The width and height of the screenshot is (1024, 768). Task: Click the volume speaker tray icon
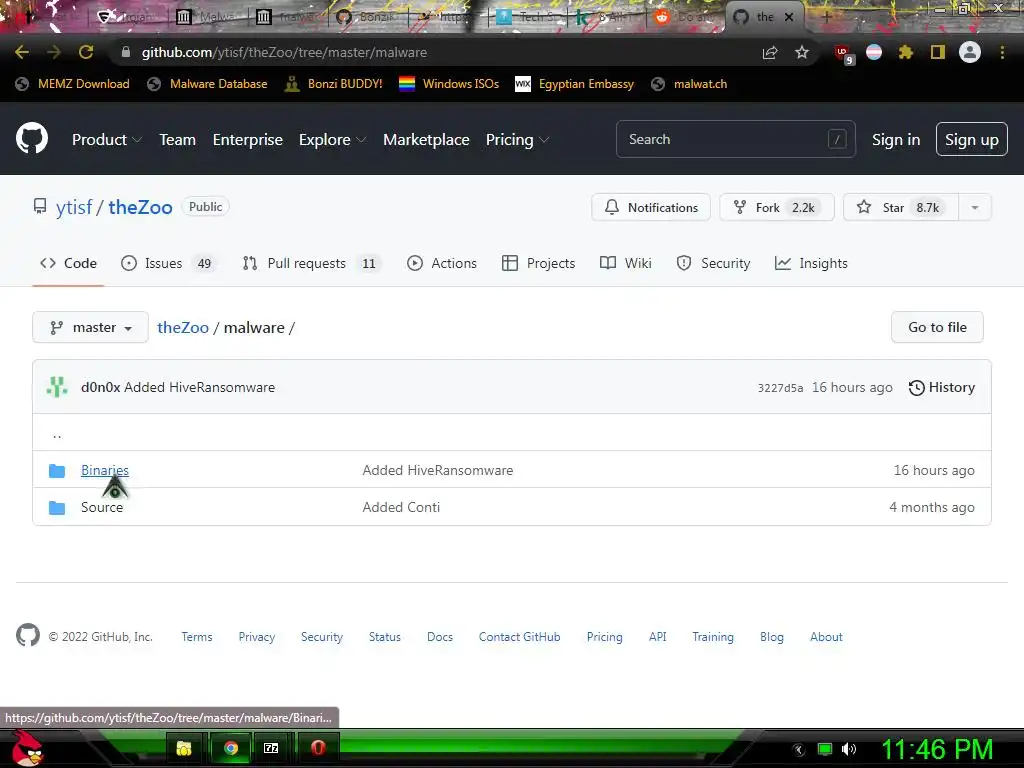(849, 749)
